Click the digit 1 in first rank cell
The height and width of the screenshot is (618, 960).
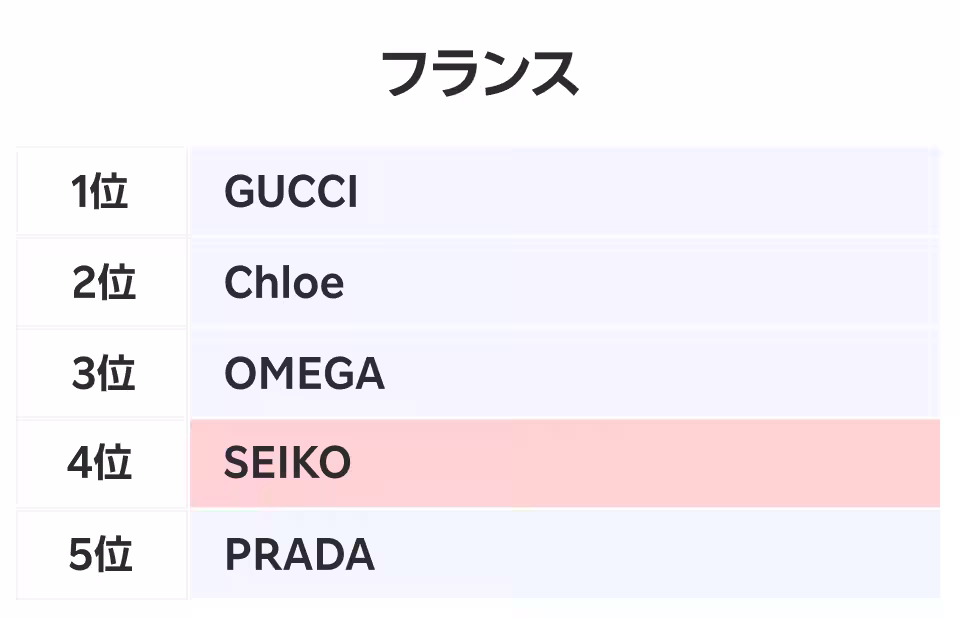point(80,192)
